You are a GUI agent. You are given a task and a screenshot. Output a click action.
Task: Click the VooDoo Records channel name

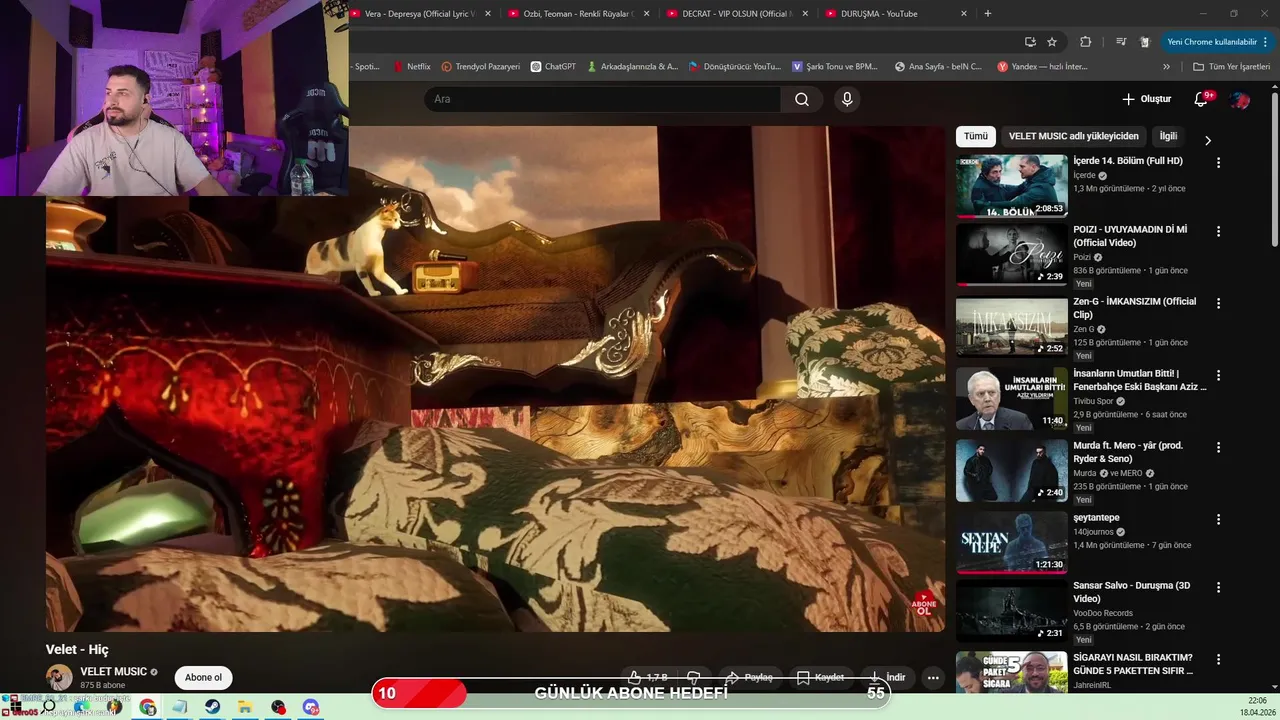[1103, 613]
